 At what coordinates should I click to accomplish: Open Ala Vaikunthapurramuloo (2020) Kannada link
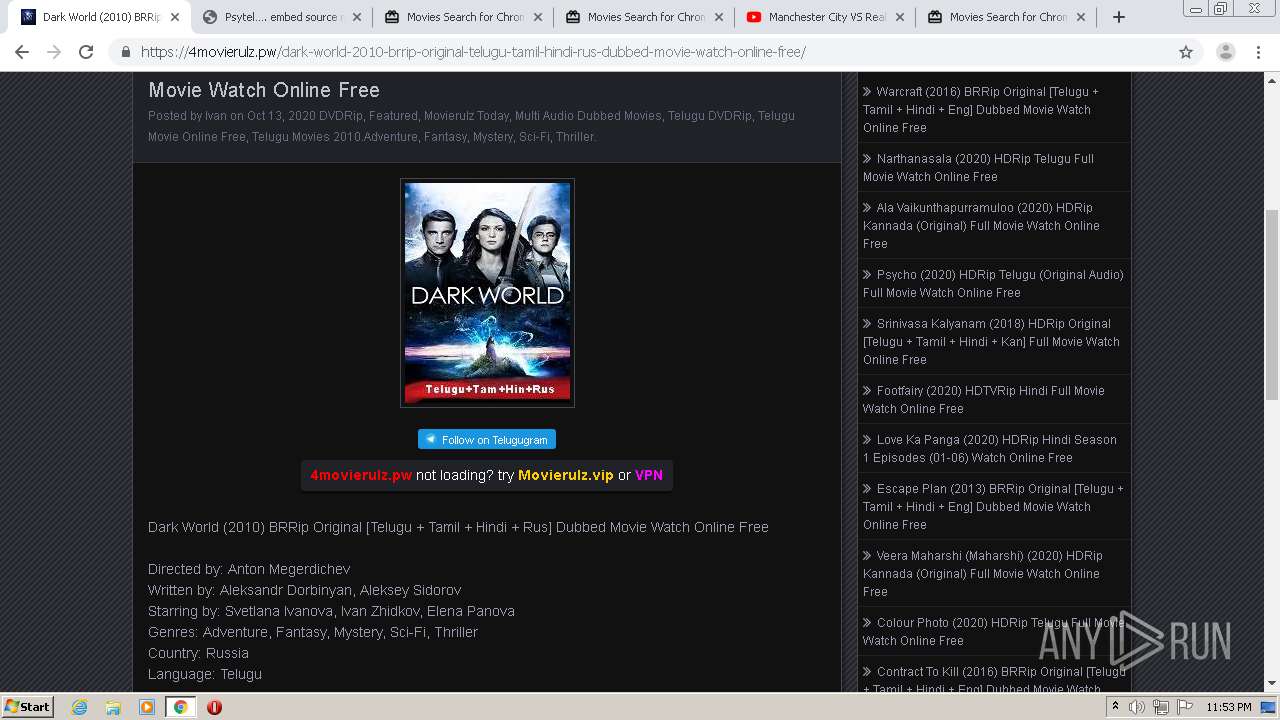pyautogui.click(x=981, y=225)
